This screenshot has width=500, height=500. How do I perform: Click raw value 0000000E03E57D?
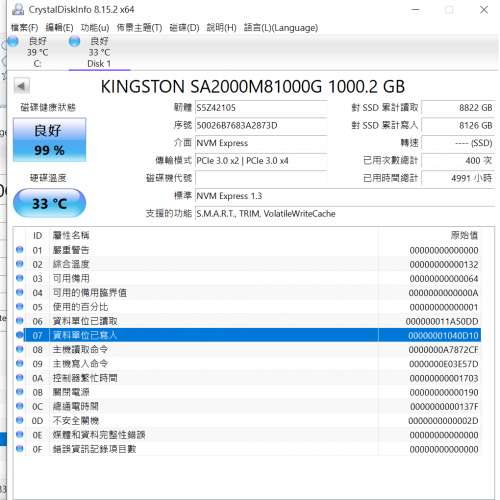coord(444,364)
